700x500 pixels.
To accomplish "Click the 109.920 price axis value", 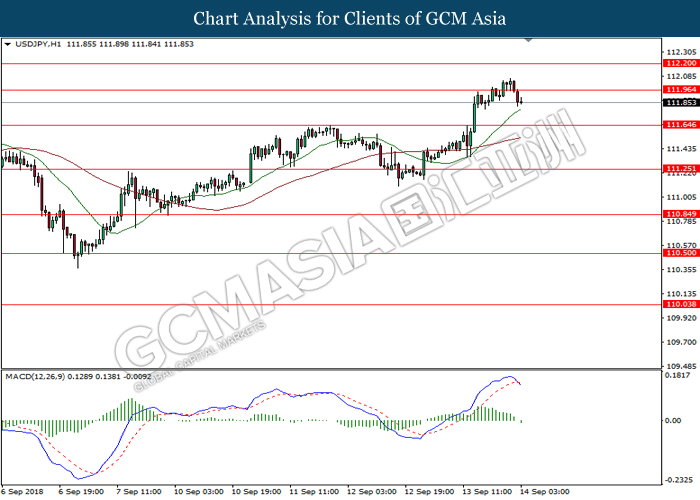I will [681, 318].
